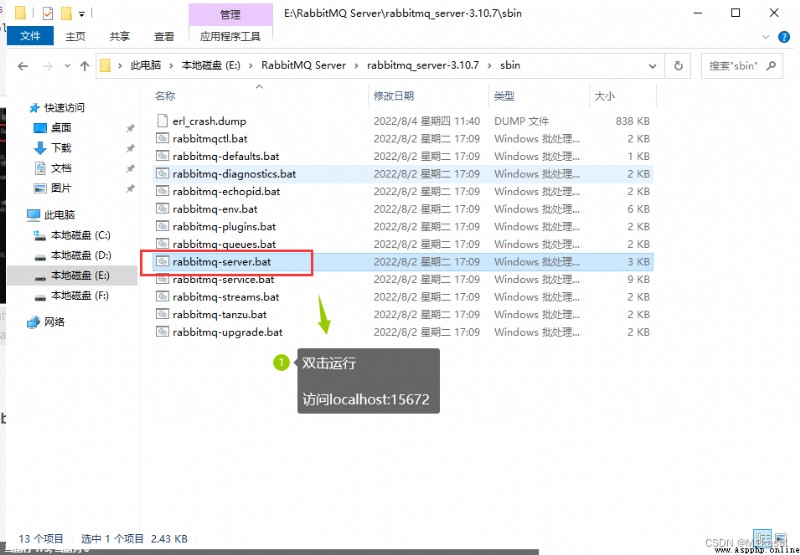Viewport: 800px width, 555px height.
Task: Select 下载 in the navigation pane
Action: click(x=61, y=148)
